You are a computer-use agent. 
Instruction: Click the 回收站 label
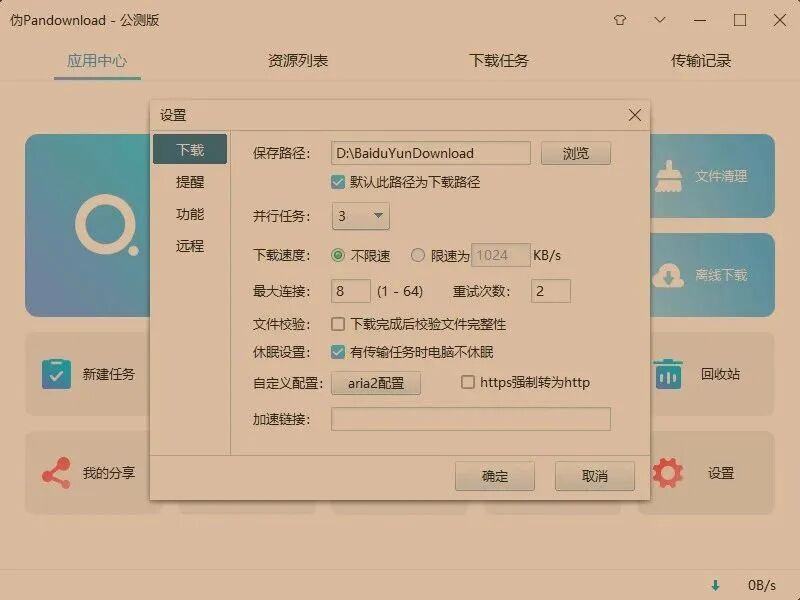[x=720, y=374]
